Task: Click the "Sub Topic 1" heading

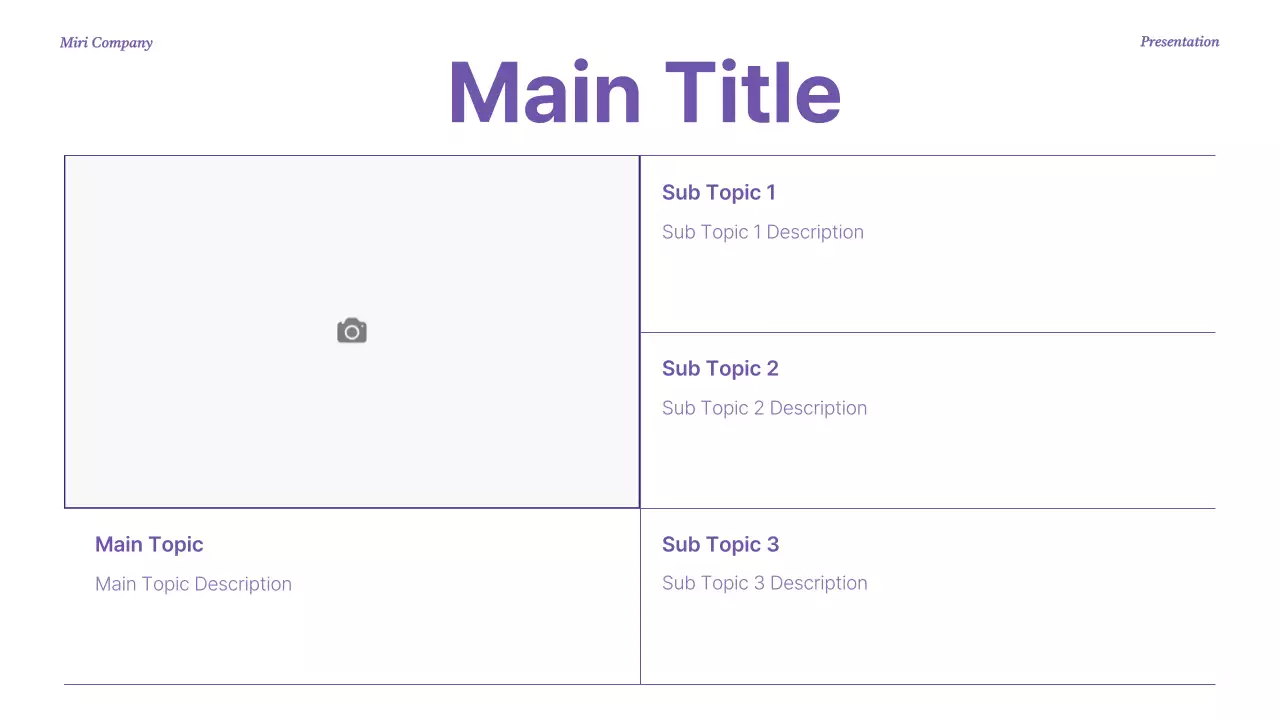Action: click(718, 193)
